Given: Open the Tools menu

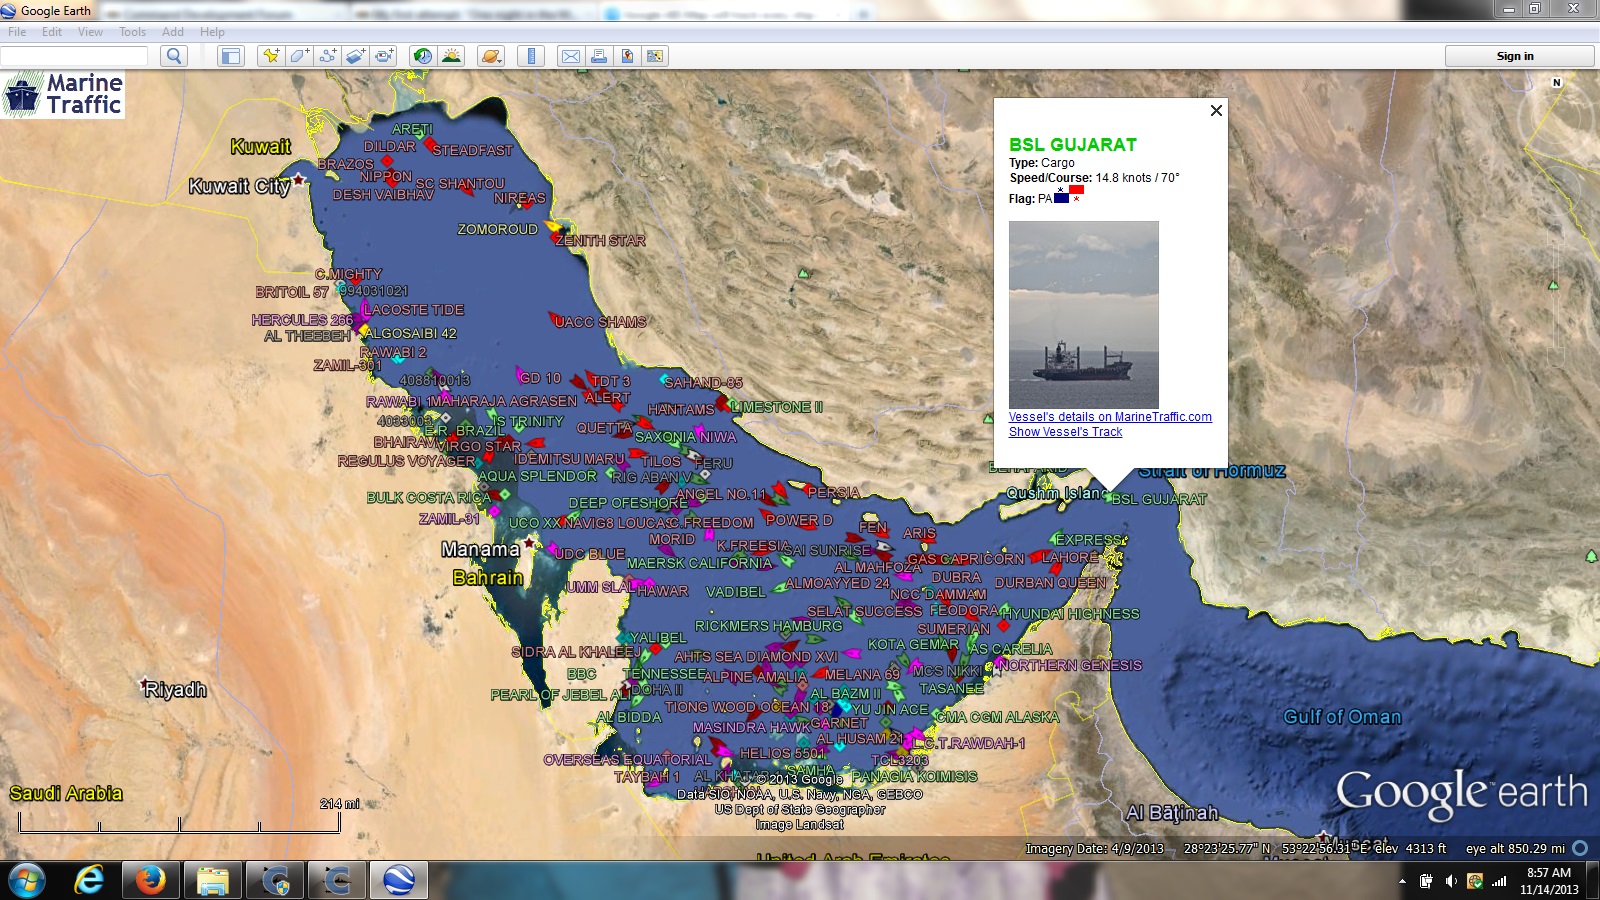Looking at the screenshot, I should pos(132,32).
